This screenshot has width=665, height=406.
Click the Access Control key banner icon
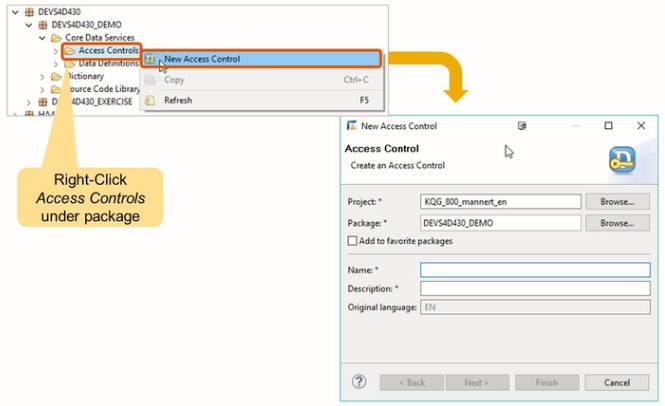[622, 160]
